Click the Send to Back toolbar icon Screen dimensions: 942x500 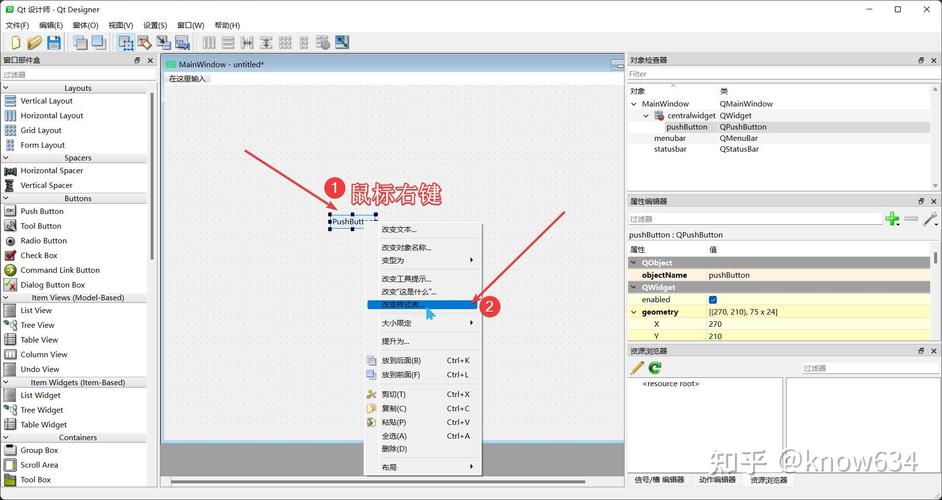pyautogui.click(x=80, y=42)
